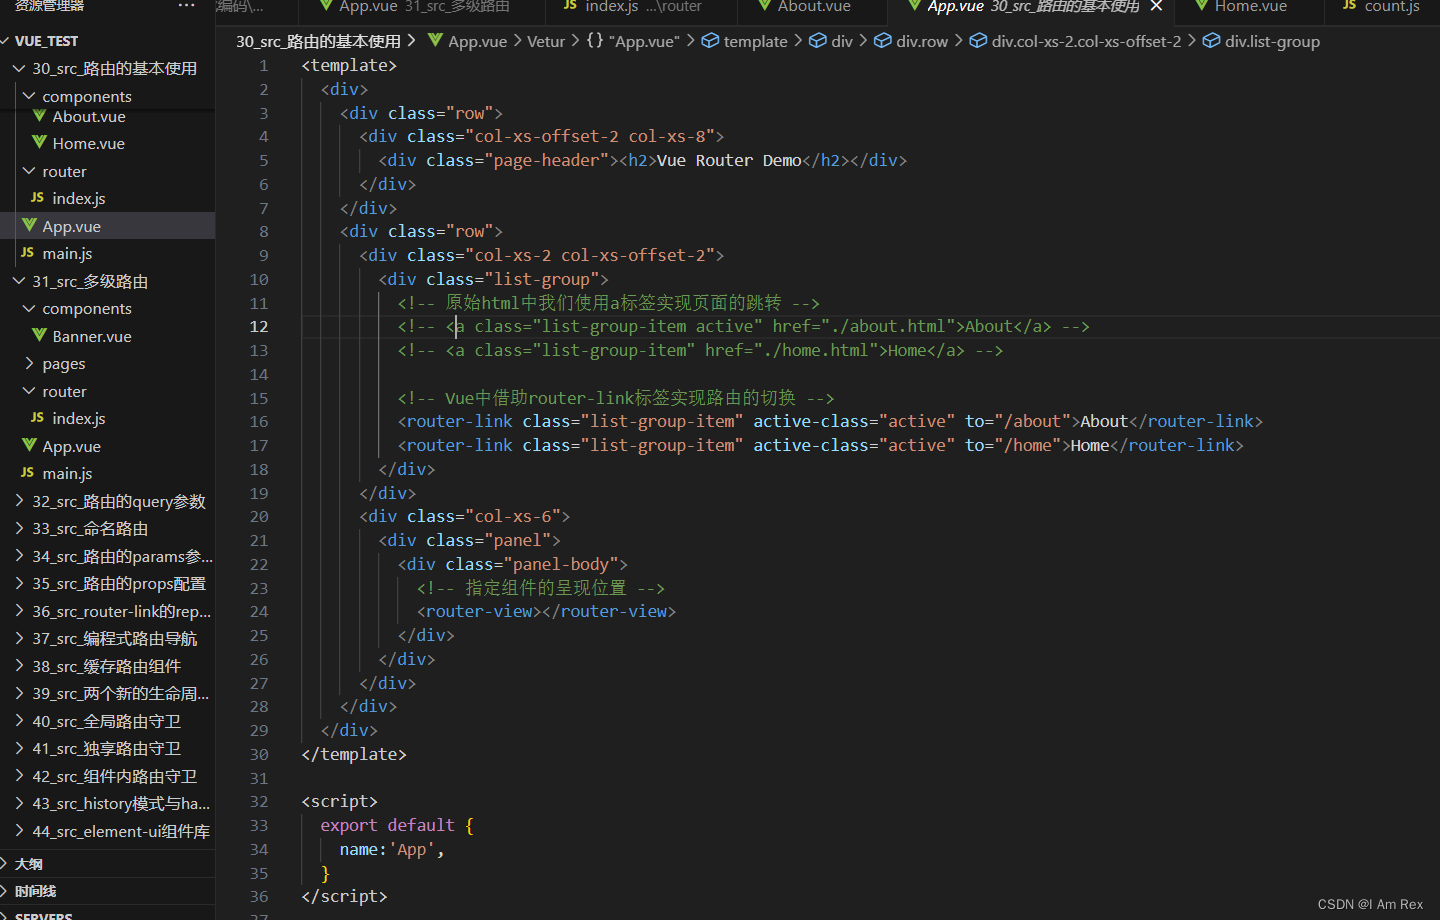Image resolution: width=1440 pixels, height=920 pixels.
Task: Click the Vue icon of App.vue in 31_src
Action: (29, 446)
